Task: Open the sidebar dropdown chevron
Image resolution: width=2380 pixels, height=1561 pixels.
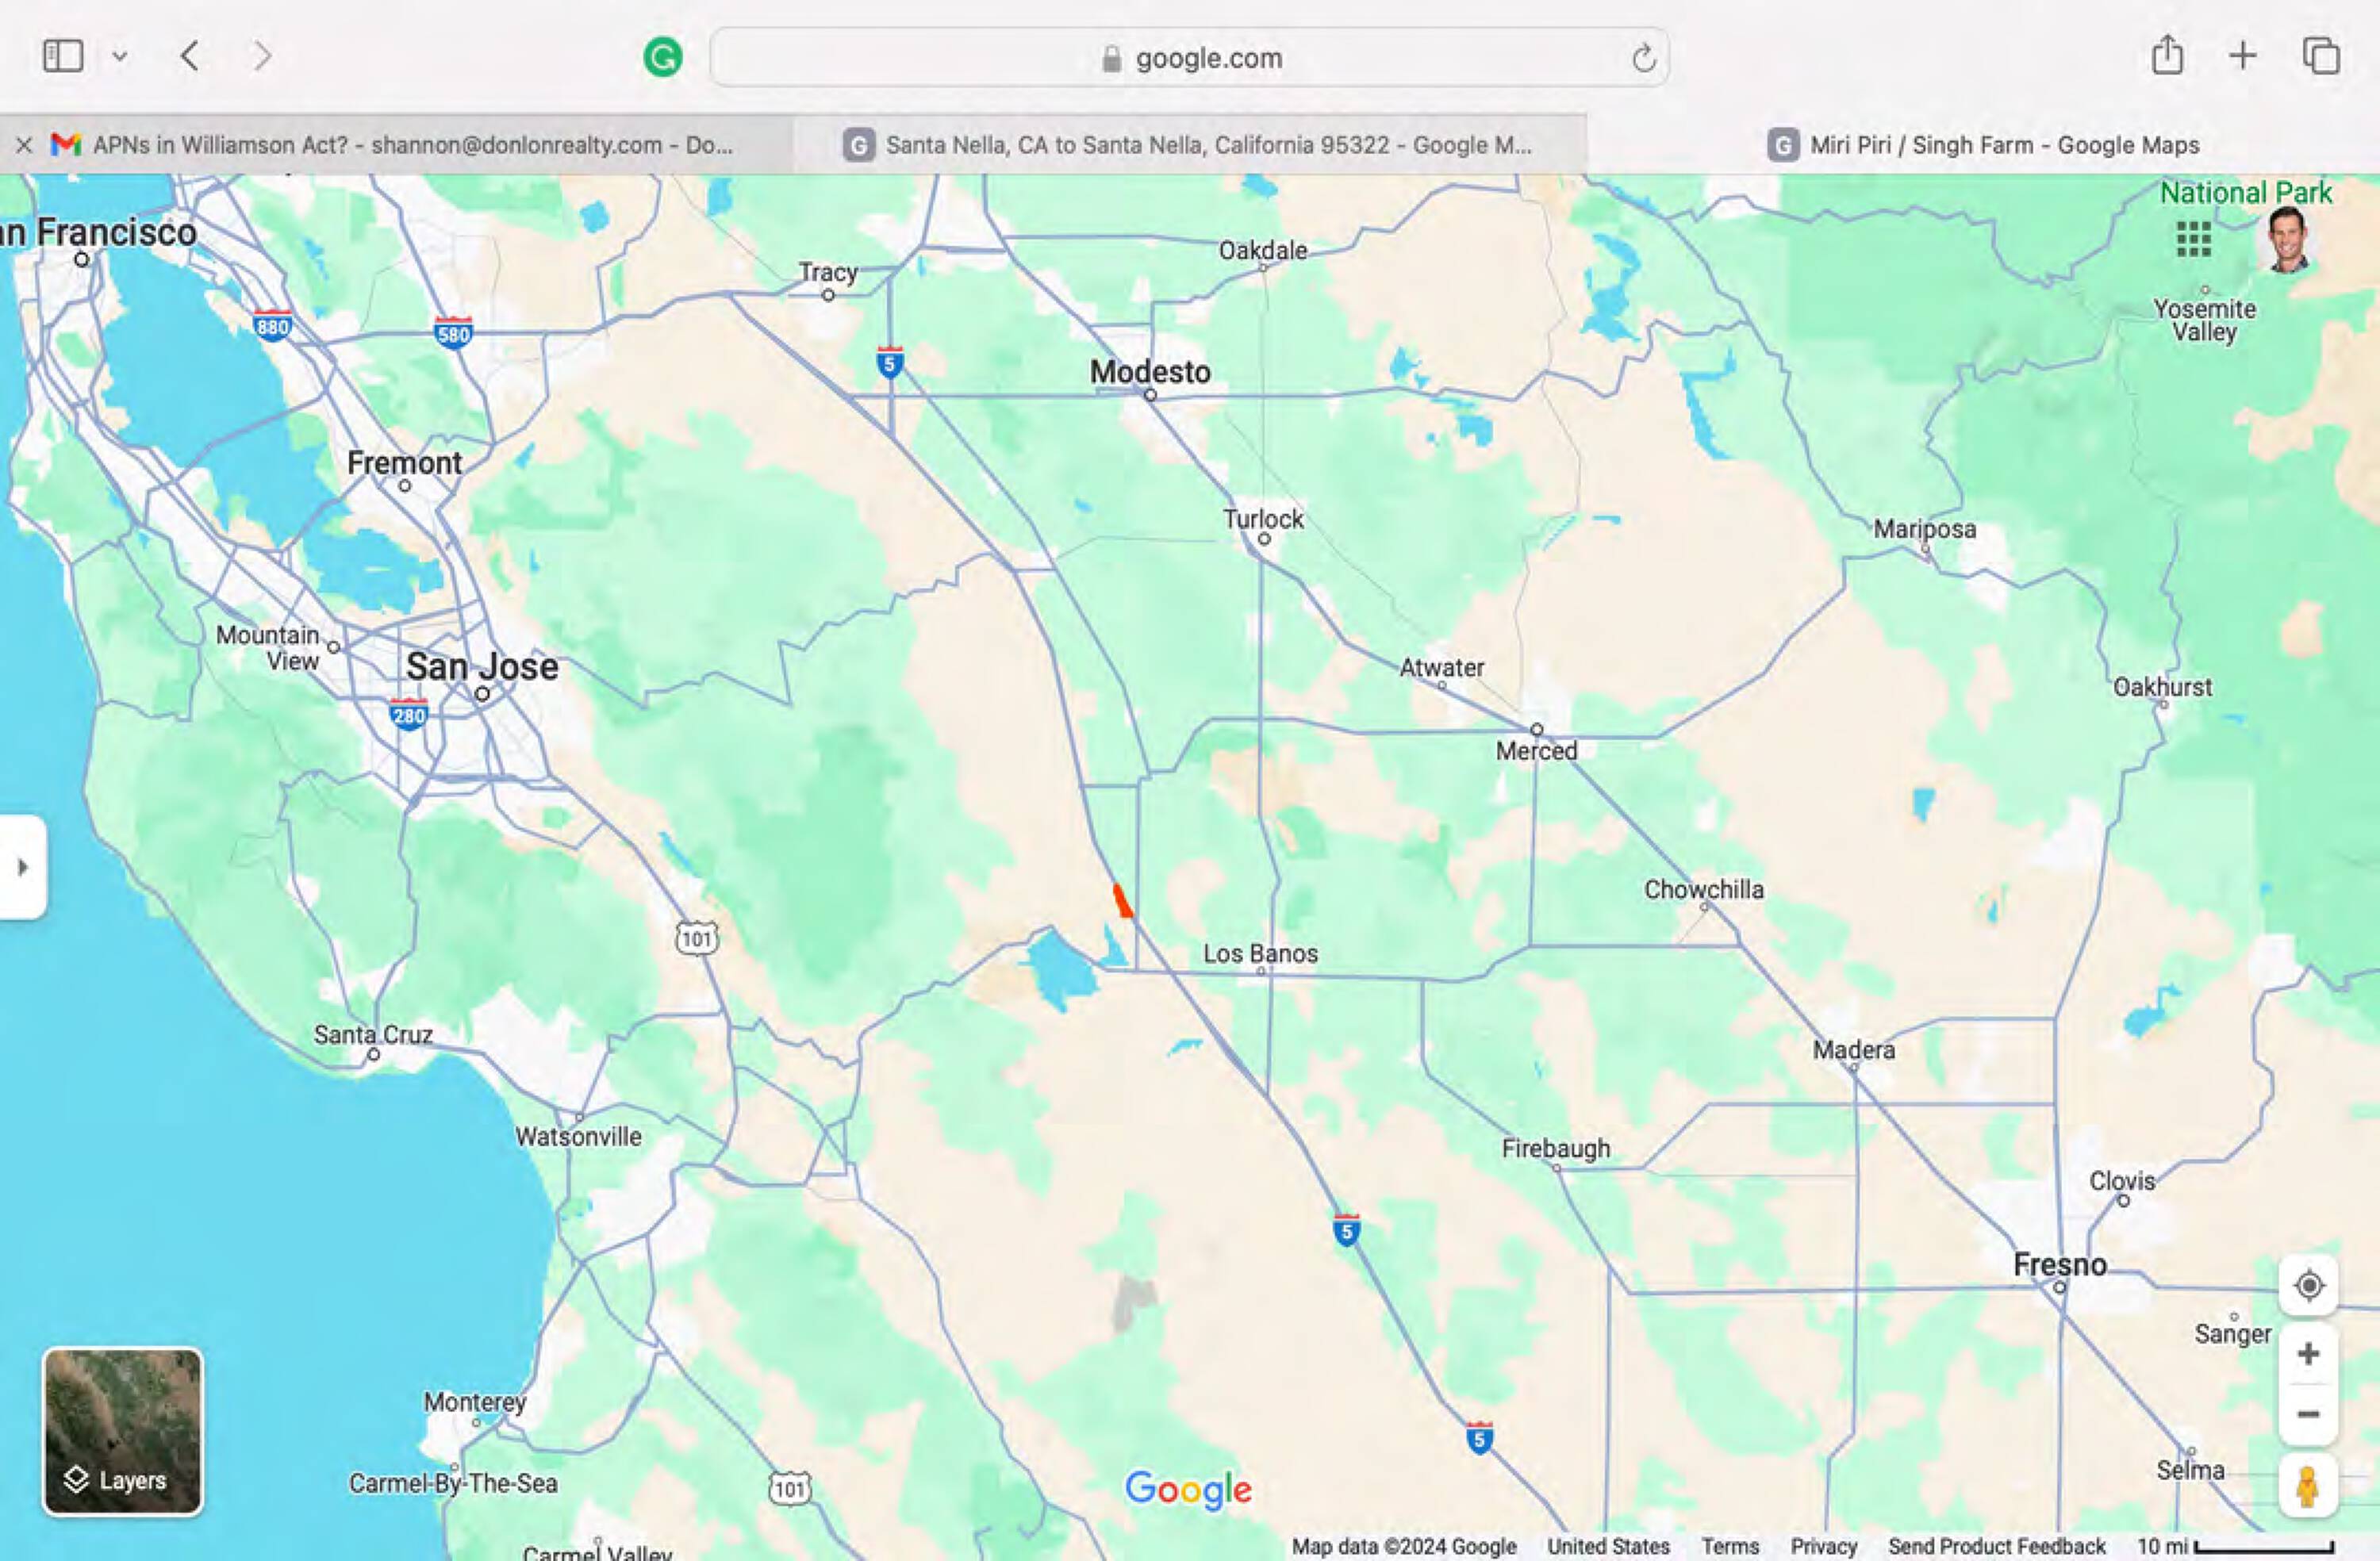Action: (x=120, y=57)
